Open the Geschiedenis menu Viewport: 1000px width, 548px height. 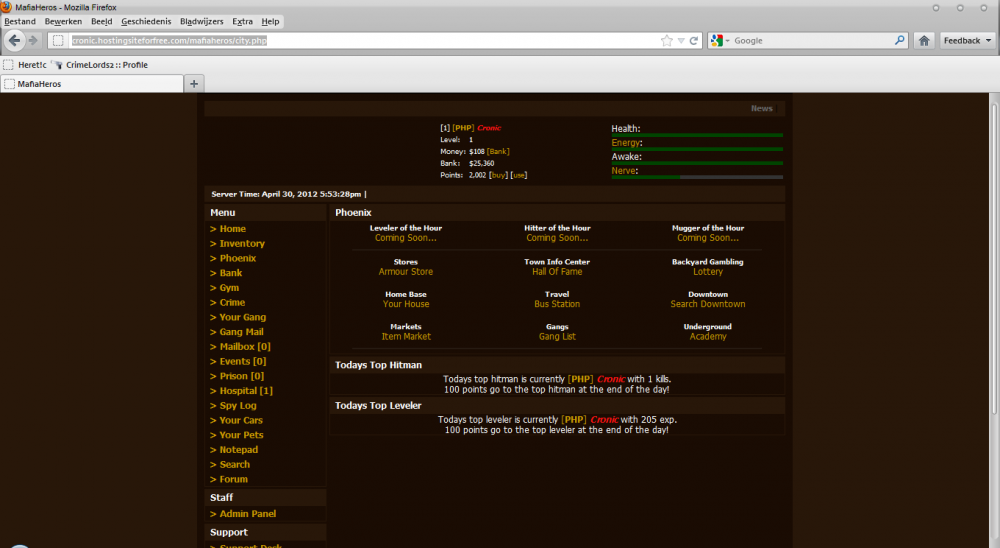point(146,21)
